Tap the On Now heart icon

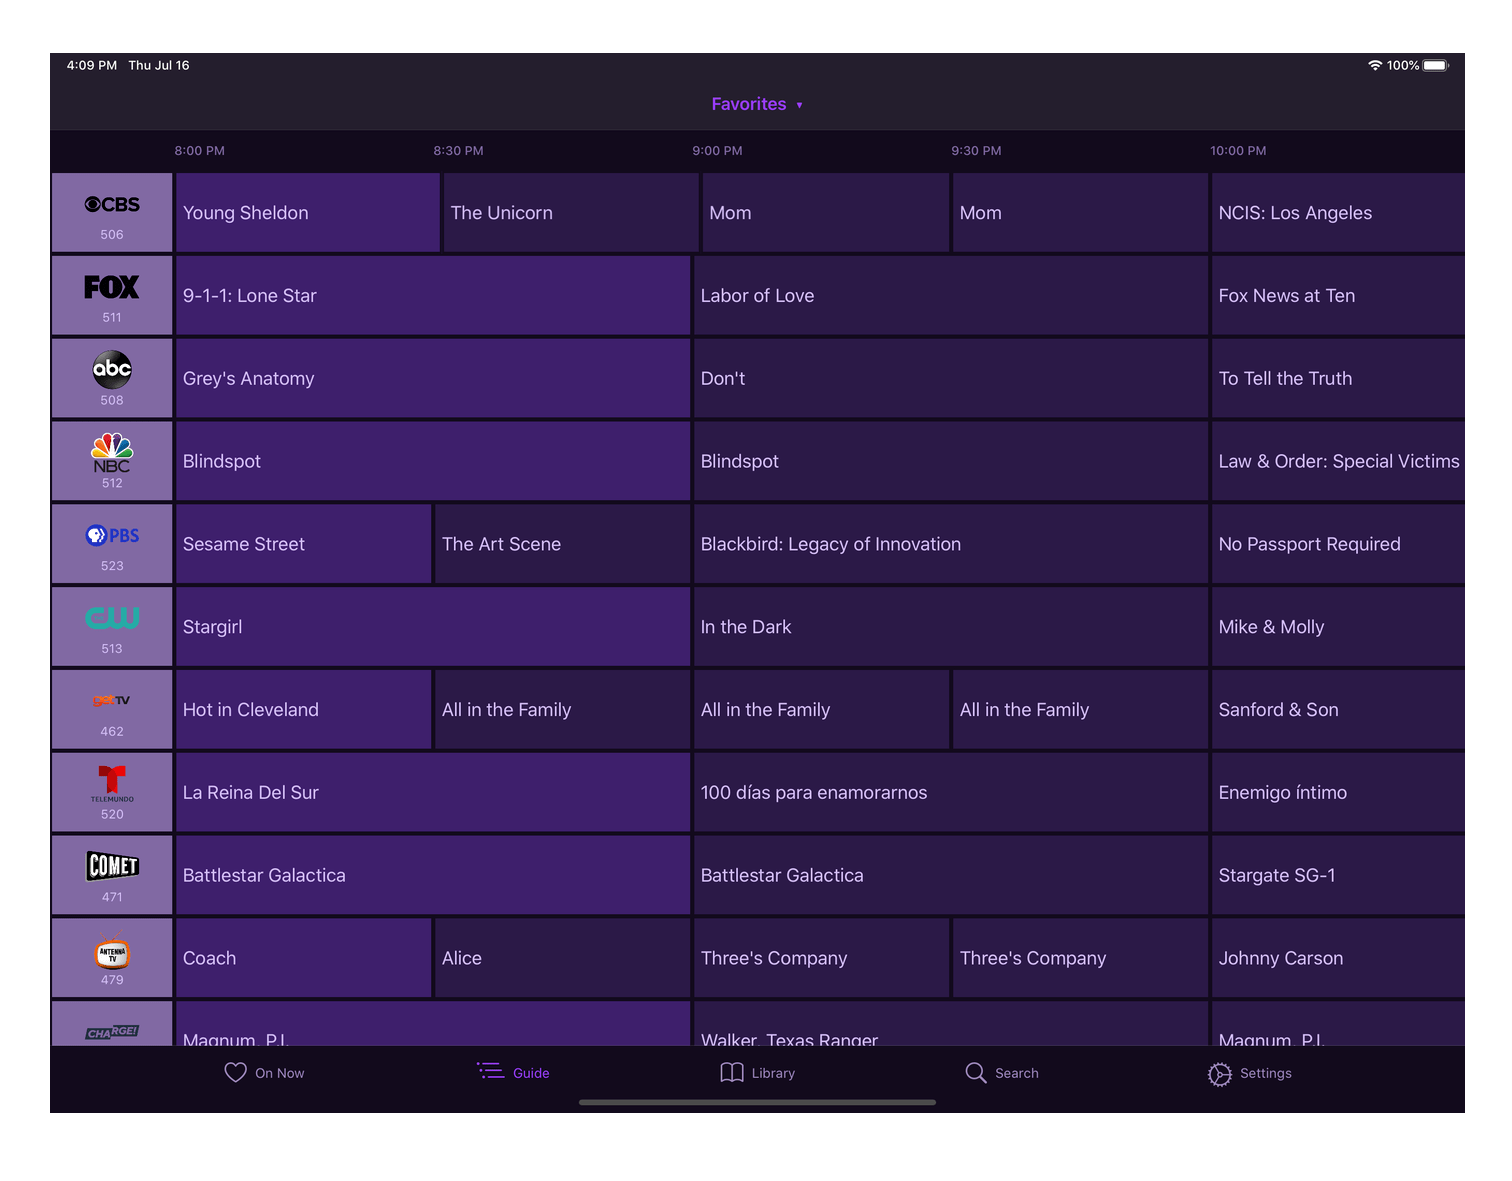click(x=235, y=1073)
